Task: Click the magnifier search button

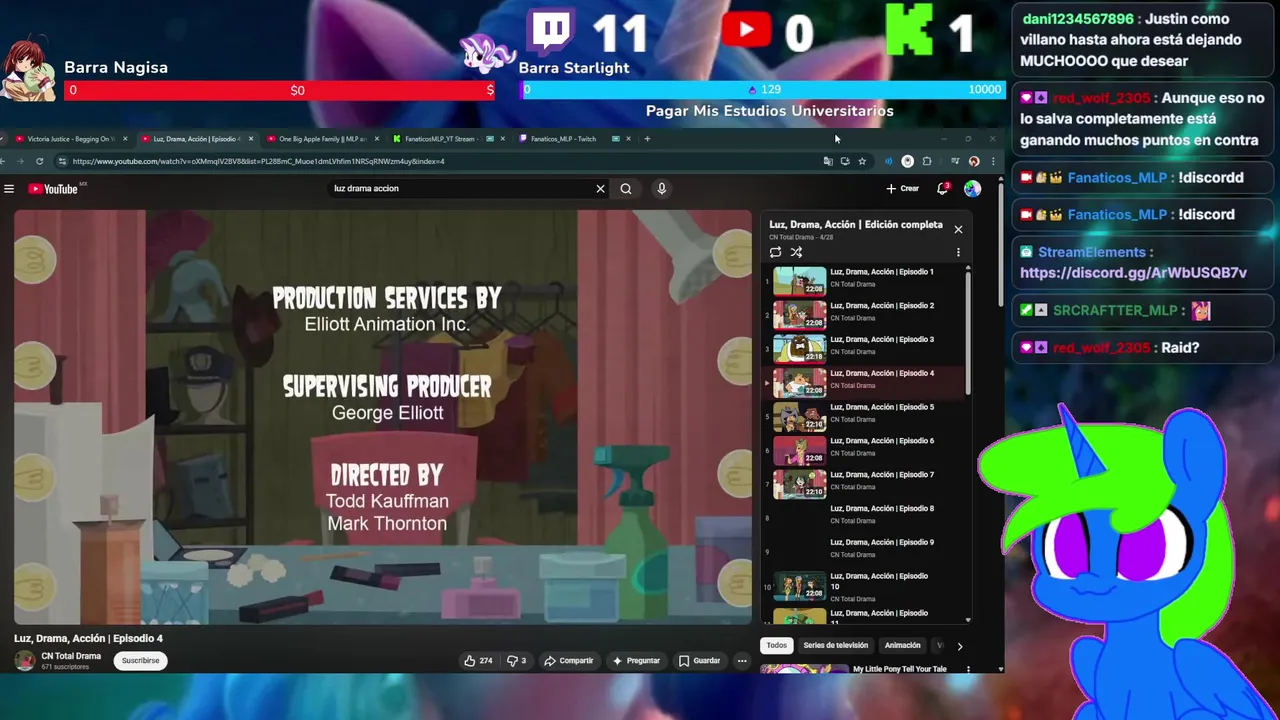Action: click(626, 189)
